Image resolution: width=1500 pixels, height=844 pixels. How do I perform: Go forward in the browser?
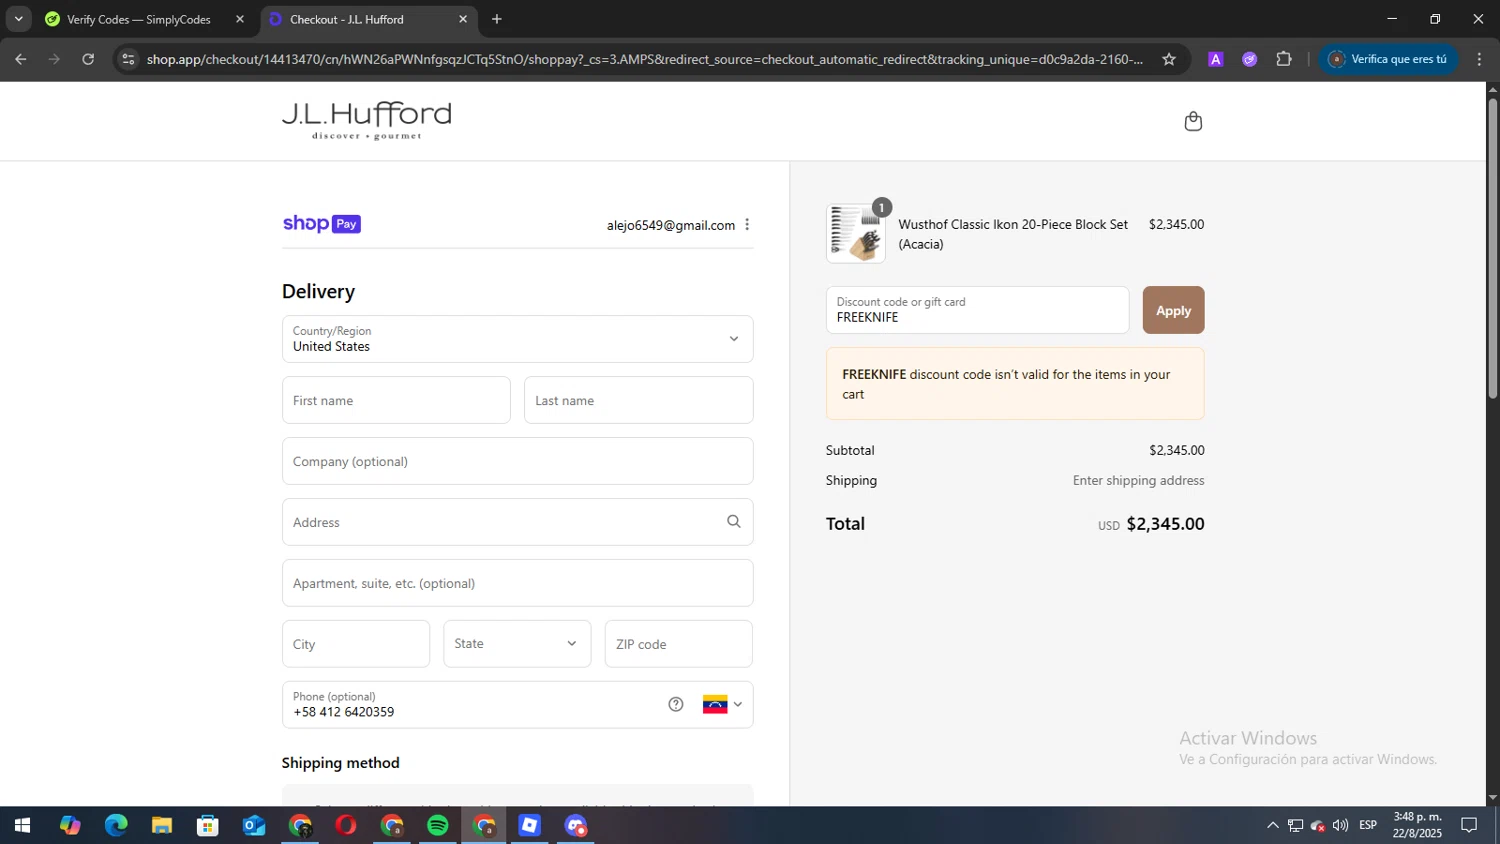(54, 59)
